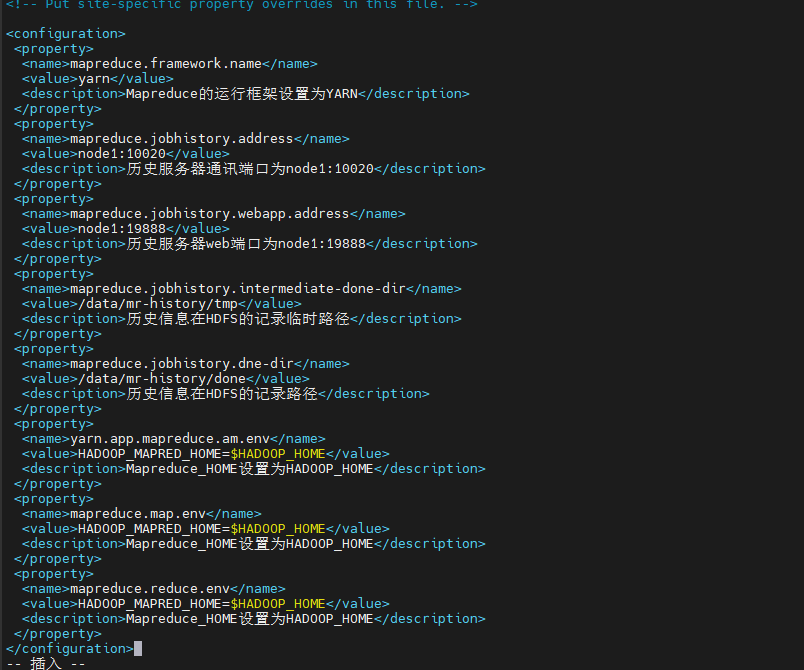Image resolution: width=804 pixels, height=670 pixels.
Task: Click the block cursor after </configuration>
Action: (138, 648)
